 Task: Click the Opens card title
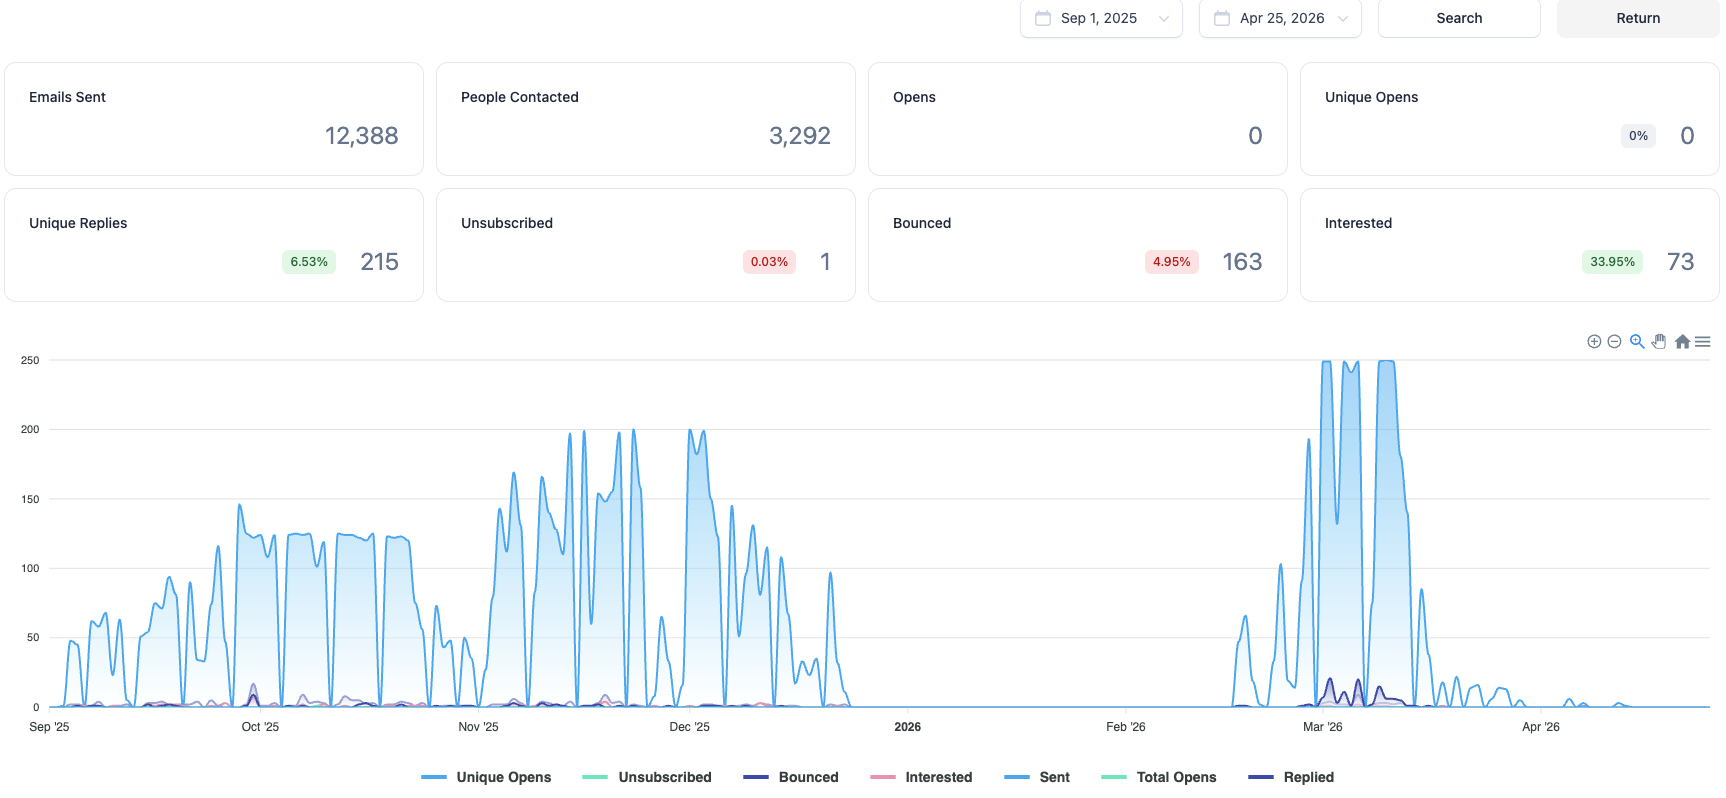(914, 97)
